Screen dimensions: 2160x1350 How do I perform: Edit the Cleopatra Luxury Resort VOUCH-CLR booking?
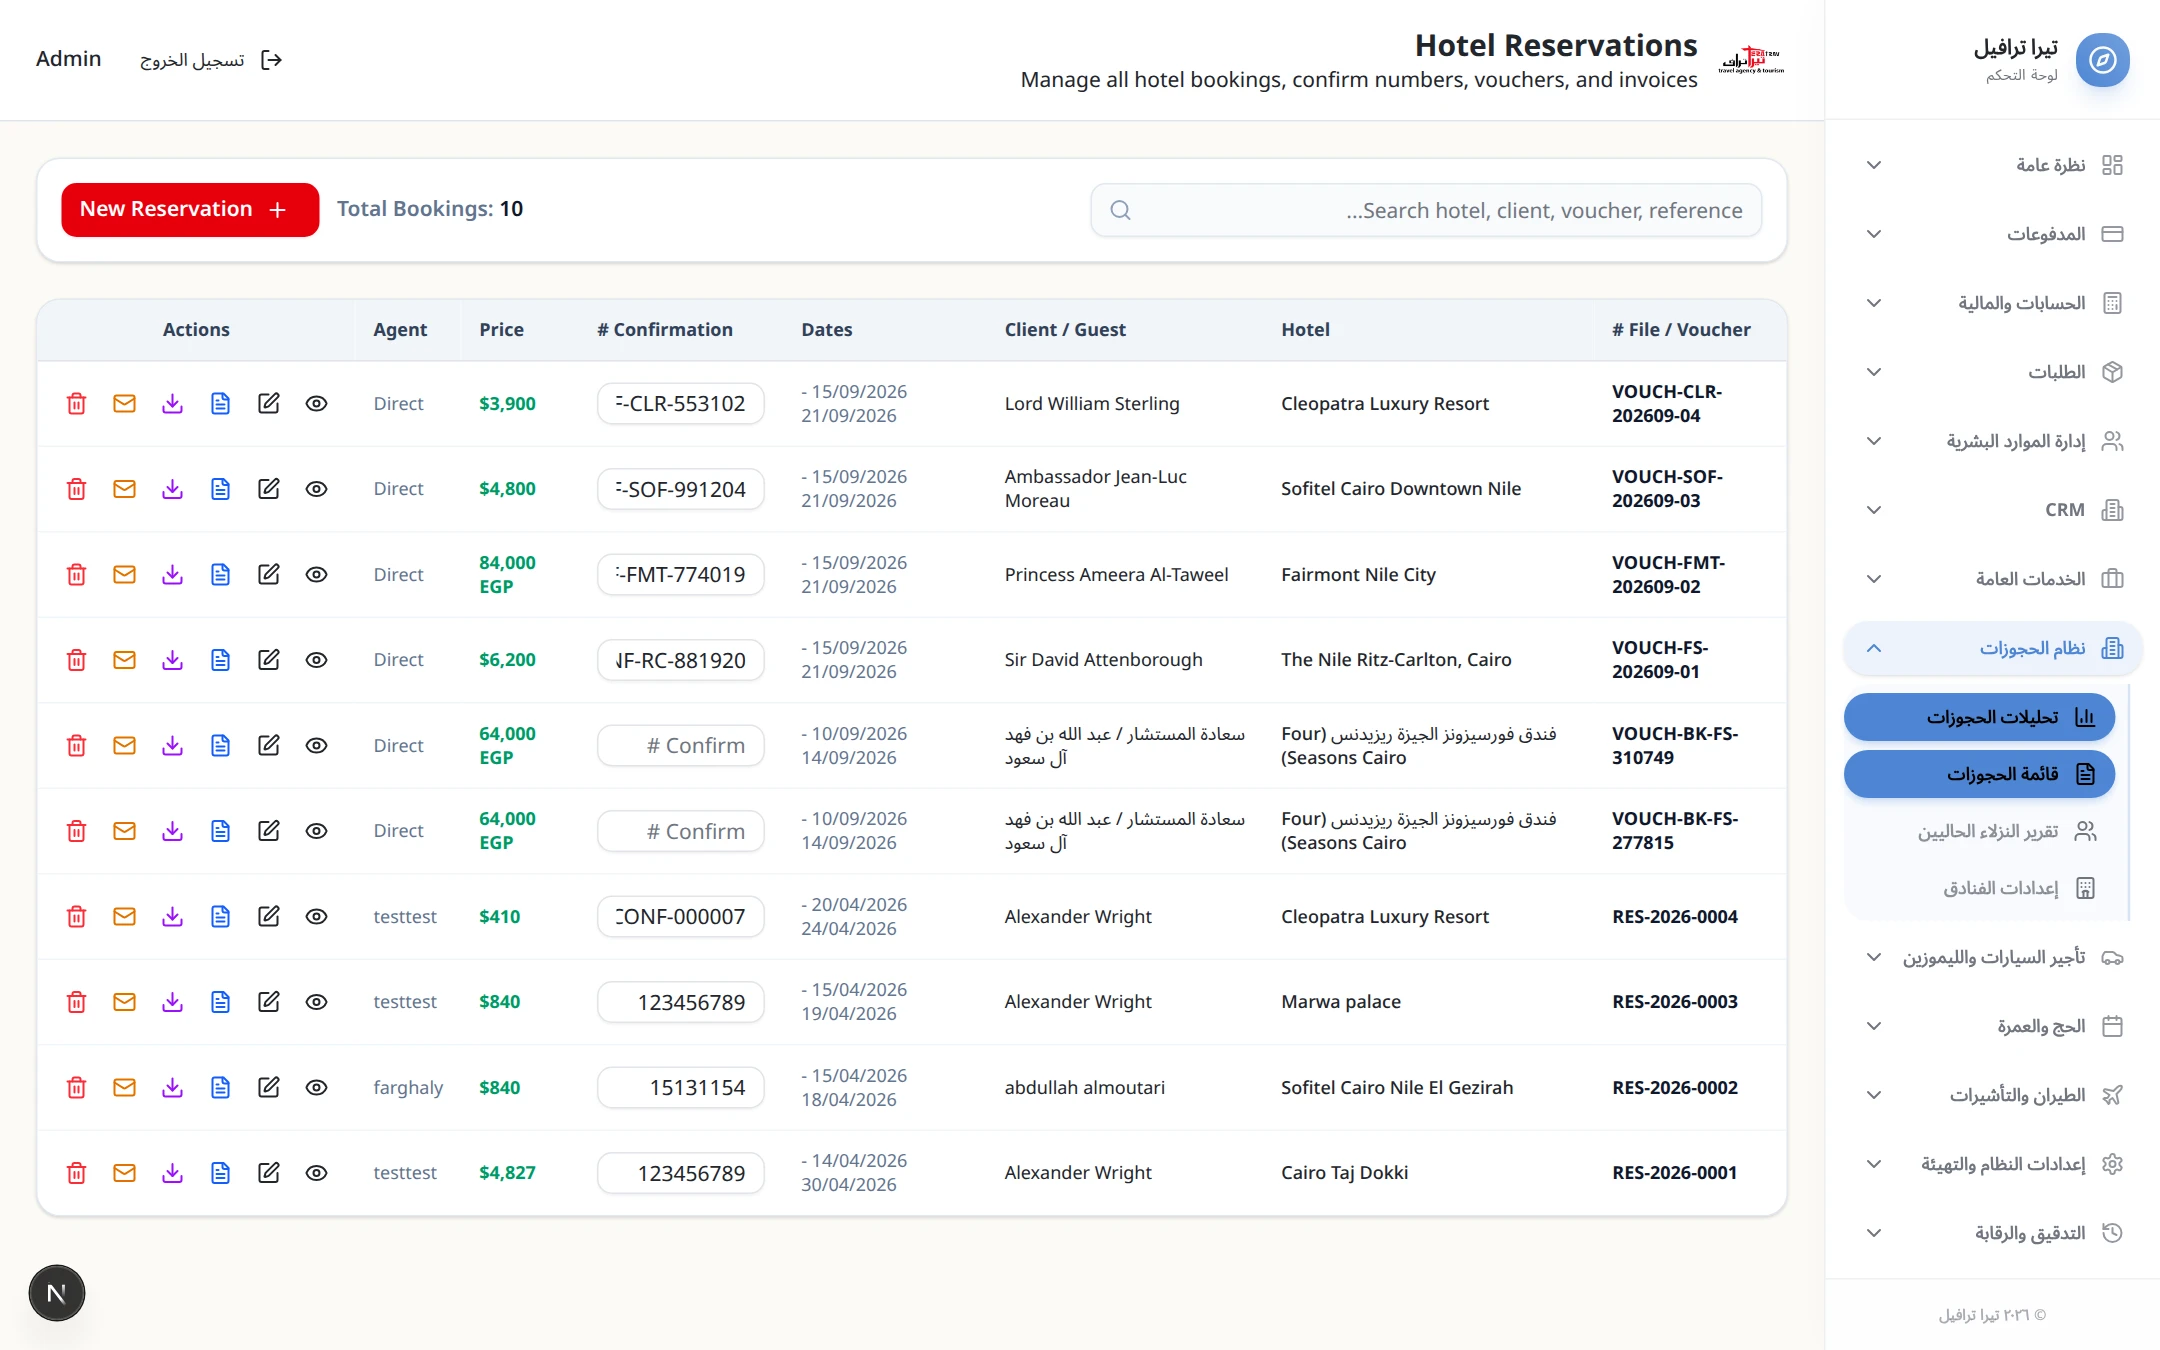[x=268, y=404]
